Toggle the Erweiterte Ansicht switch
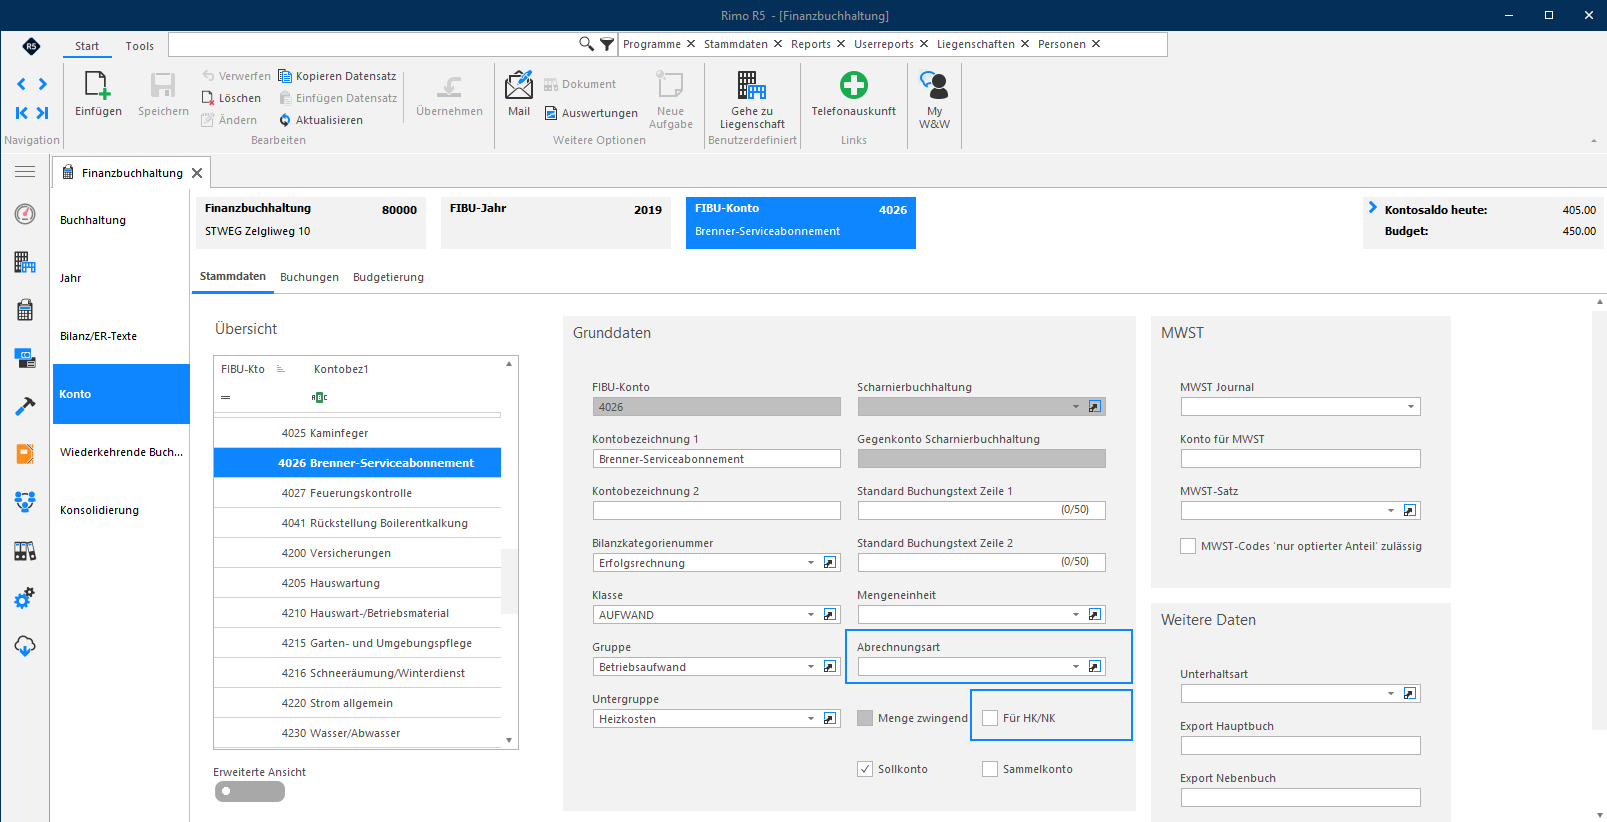Screen dimensions: 1607x822 tap(250, 792)
